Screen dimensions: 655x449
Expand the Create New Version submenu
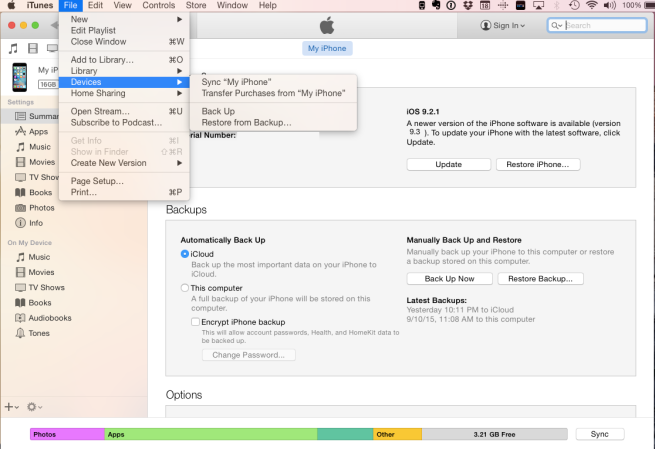[x=126, y=163]
